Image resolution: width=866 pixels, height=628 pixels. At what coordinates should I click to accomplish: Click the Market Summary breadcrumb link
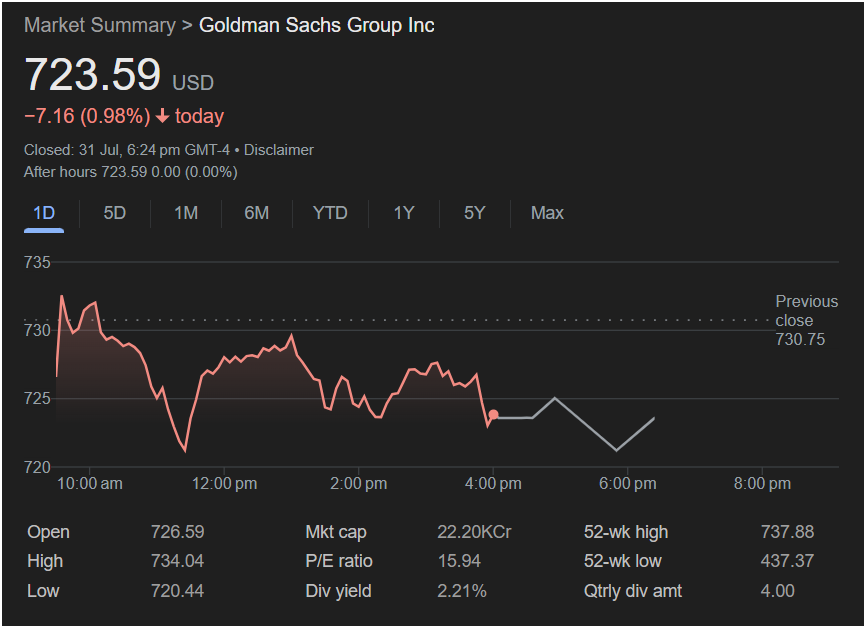coord(99,25)
